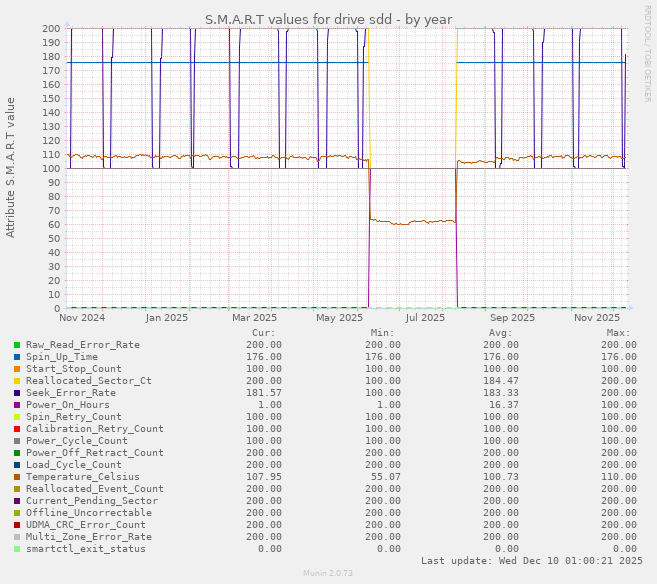Click the Munin 2.0.73 version footer text

point(328,574)
